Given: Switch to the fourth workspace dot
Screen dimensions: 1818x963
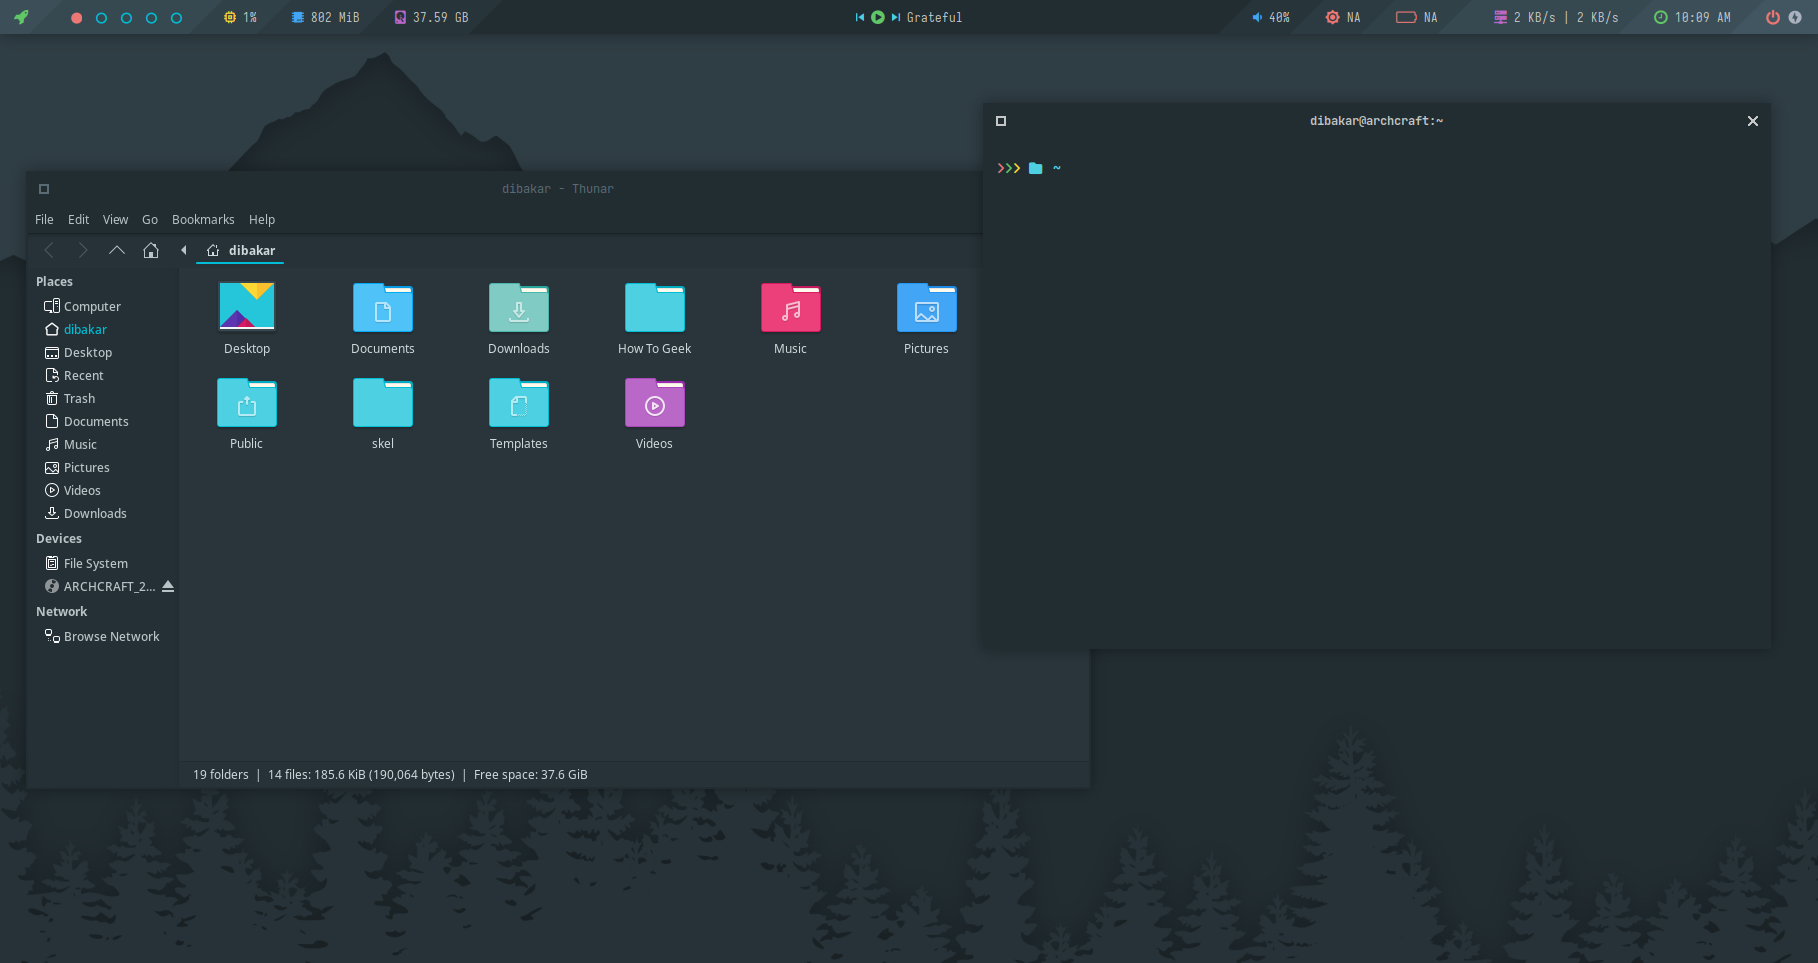Looking at the screenshot, I should [x=151, y=18].
